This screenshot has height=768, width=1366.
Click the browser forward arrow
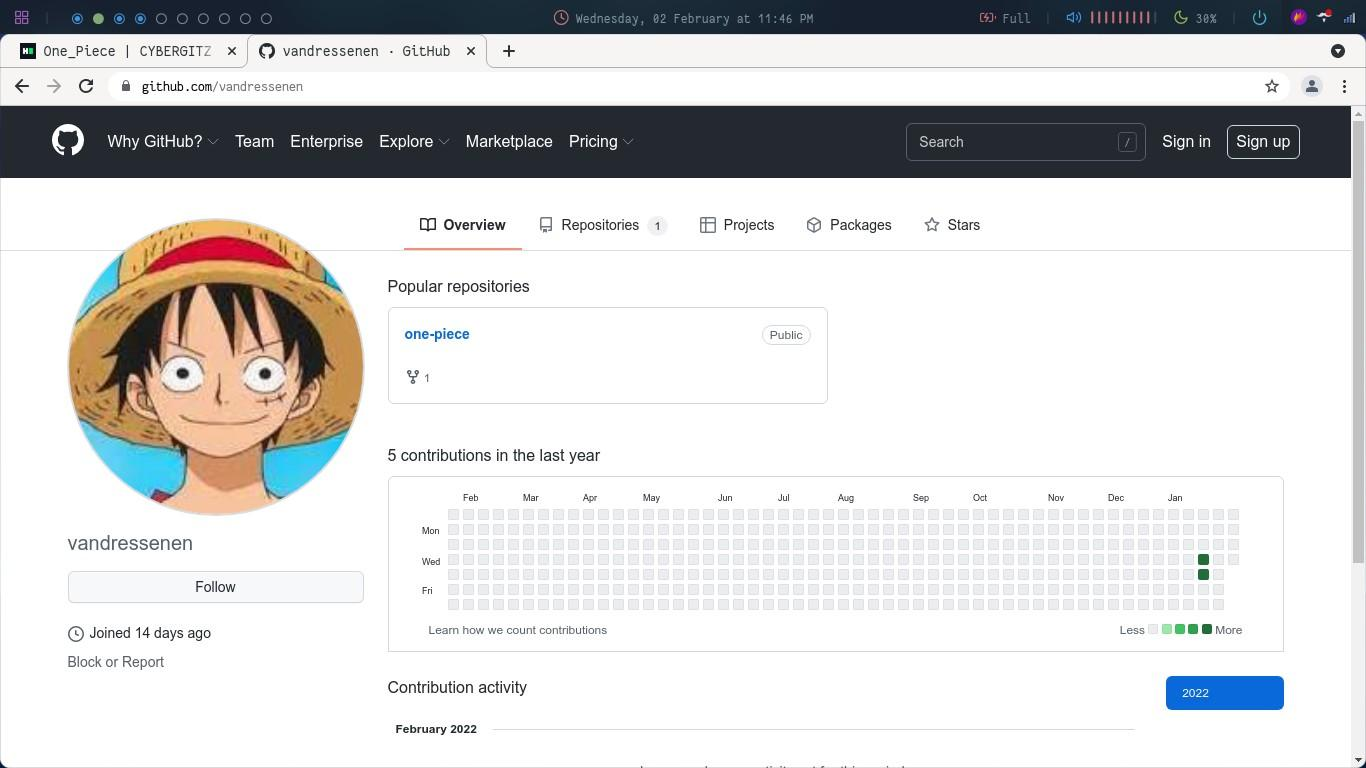[x=54, y=87]
